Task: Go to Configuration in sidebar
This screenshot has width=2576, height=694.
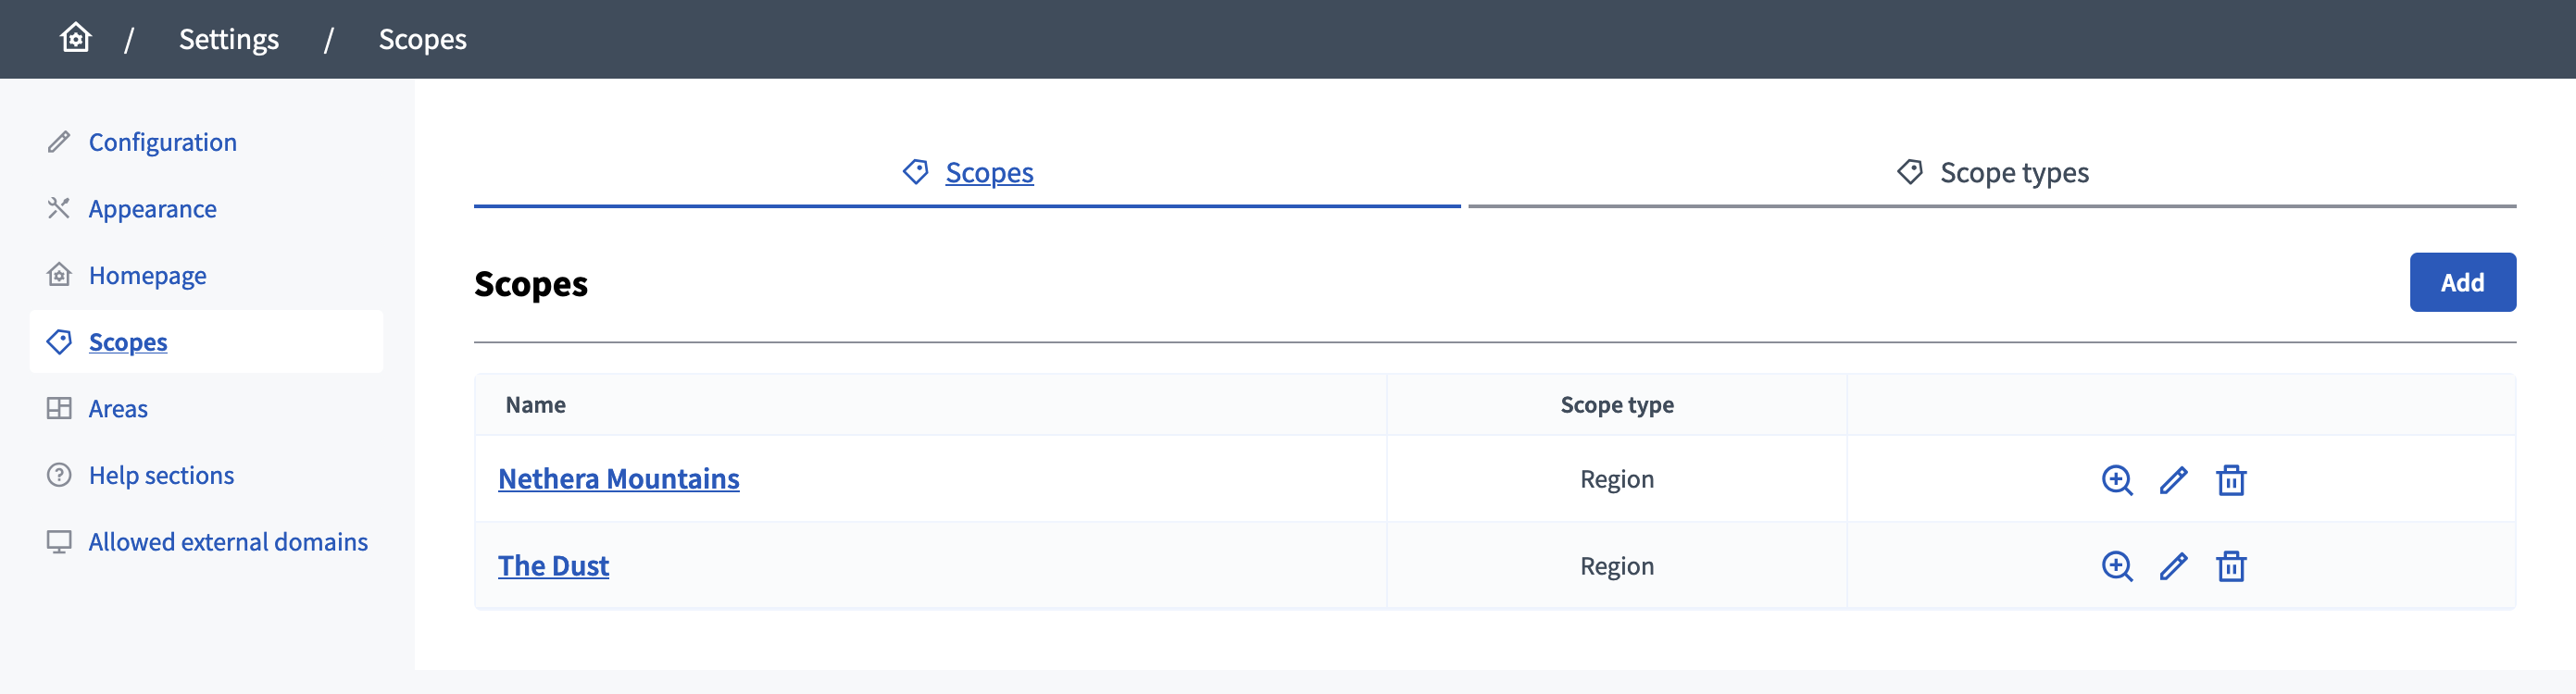Action: click(162, 142)
